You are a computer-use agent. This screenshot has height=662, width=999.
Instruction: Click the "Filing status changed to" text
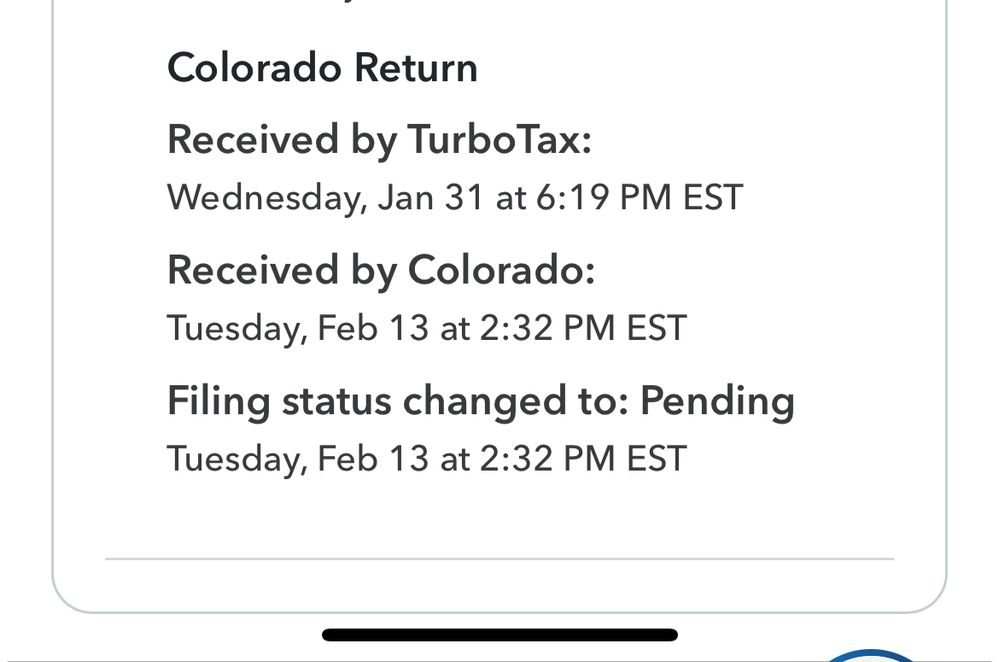pos(398,401)
